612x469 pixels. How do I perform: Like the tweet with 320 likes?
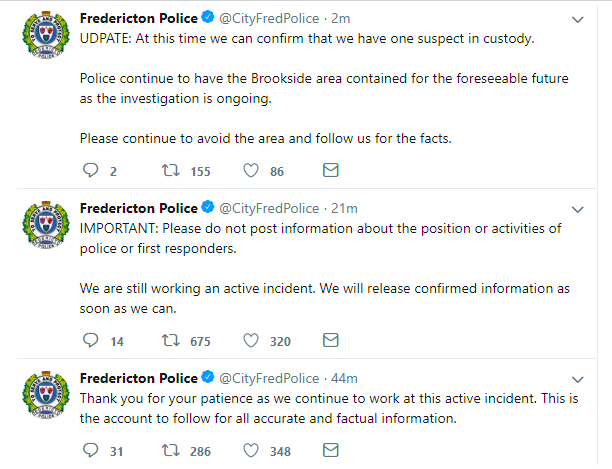(249, 341)
